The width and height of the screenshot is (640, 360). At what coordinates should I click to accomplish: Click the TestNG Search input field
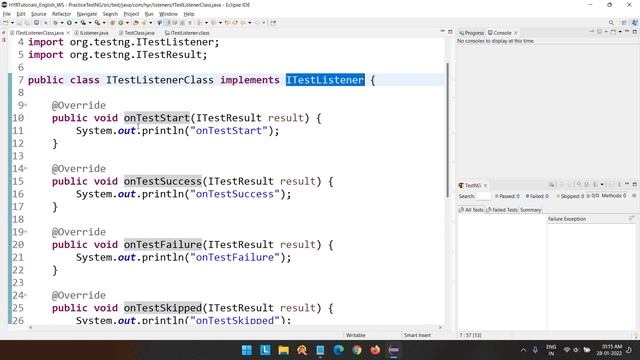point(484,196)
